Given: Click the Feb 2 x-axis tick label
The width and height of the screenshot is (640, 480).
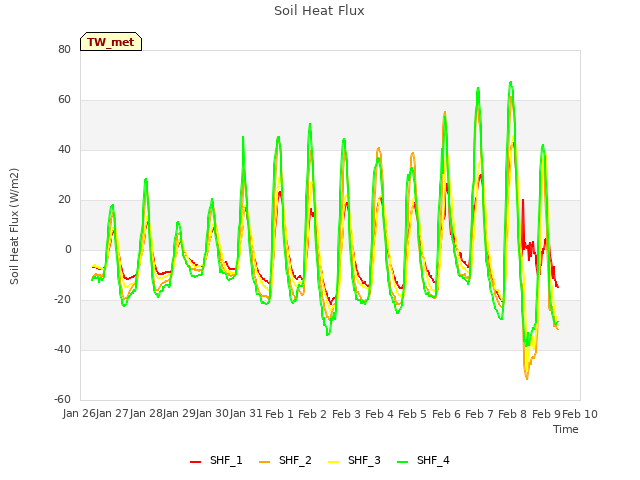Looking at the screenshot, I should click(x=313, y=414).
